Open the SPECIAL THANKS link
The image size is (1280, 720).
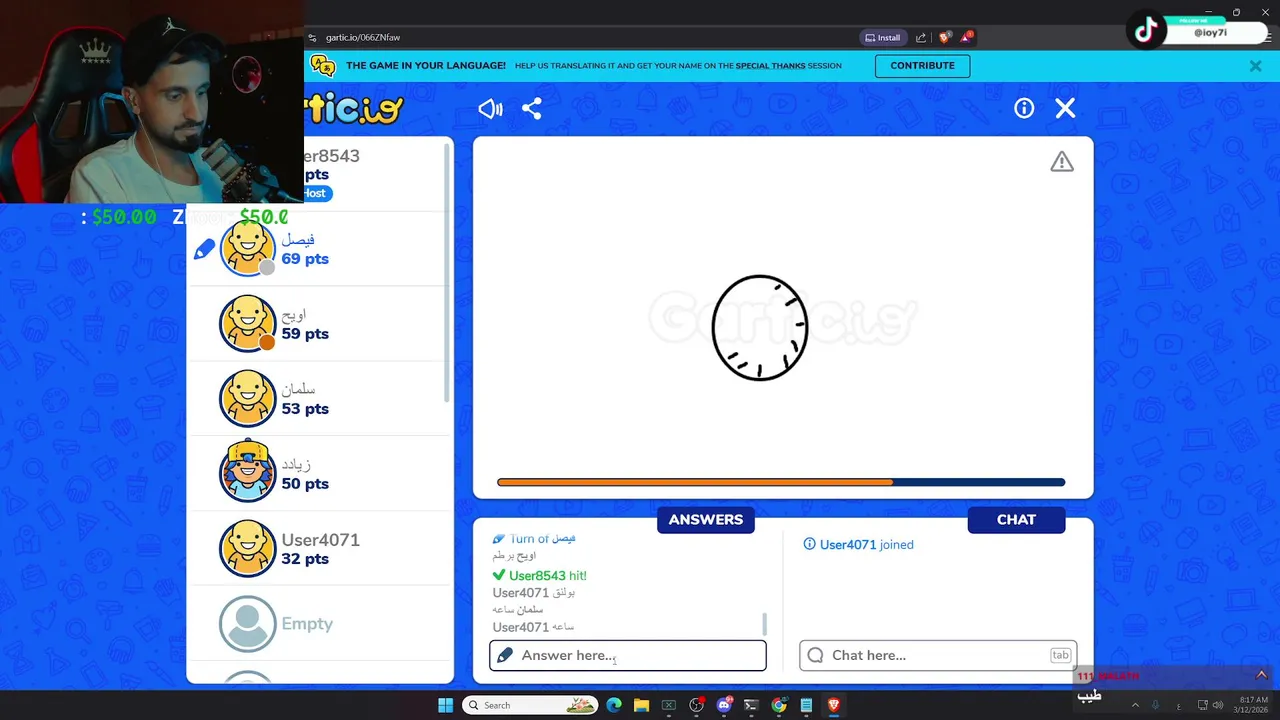tap(770, 66)
